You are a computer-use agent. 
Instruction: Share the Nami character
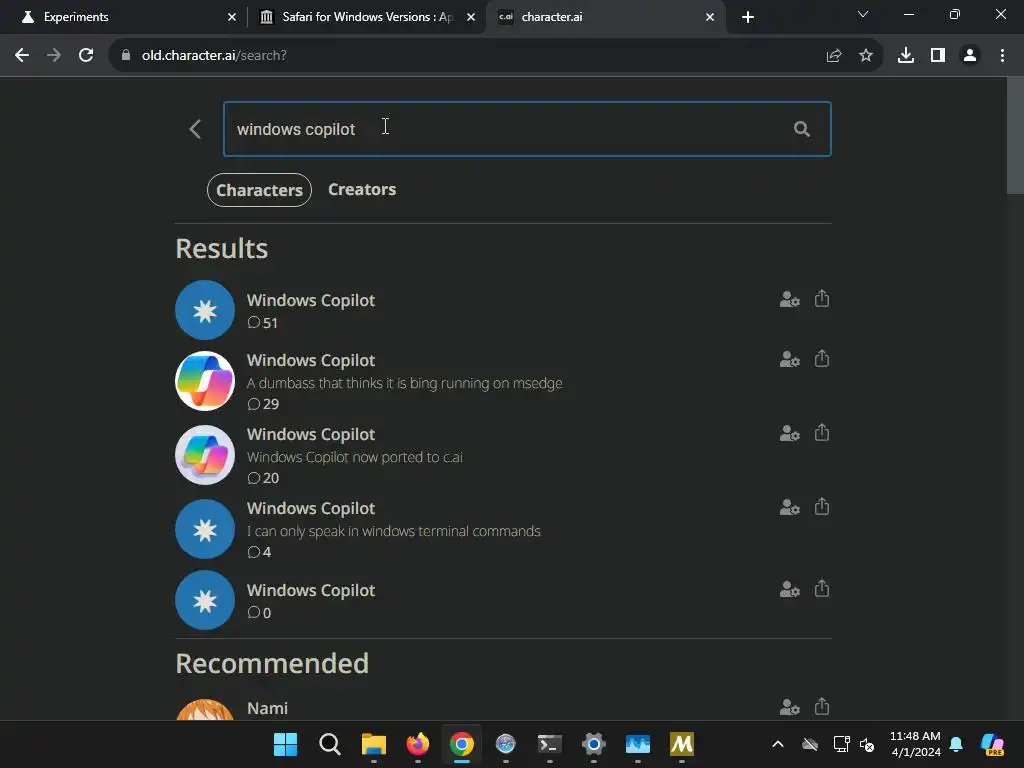click(822, 706)
